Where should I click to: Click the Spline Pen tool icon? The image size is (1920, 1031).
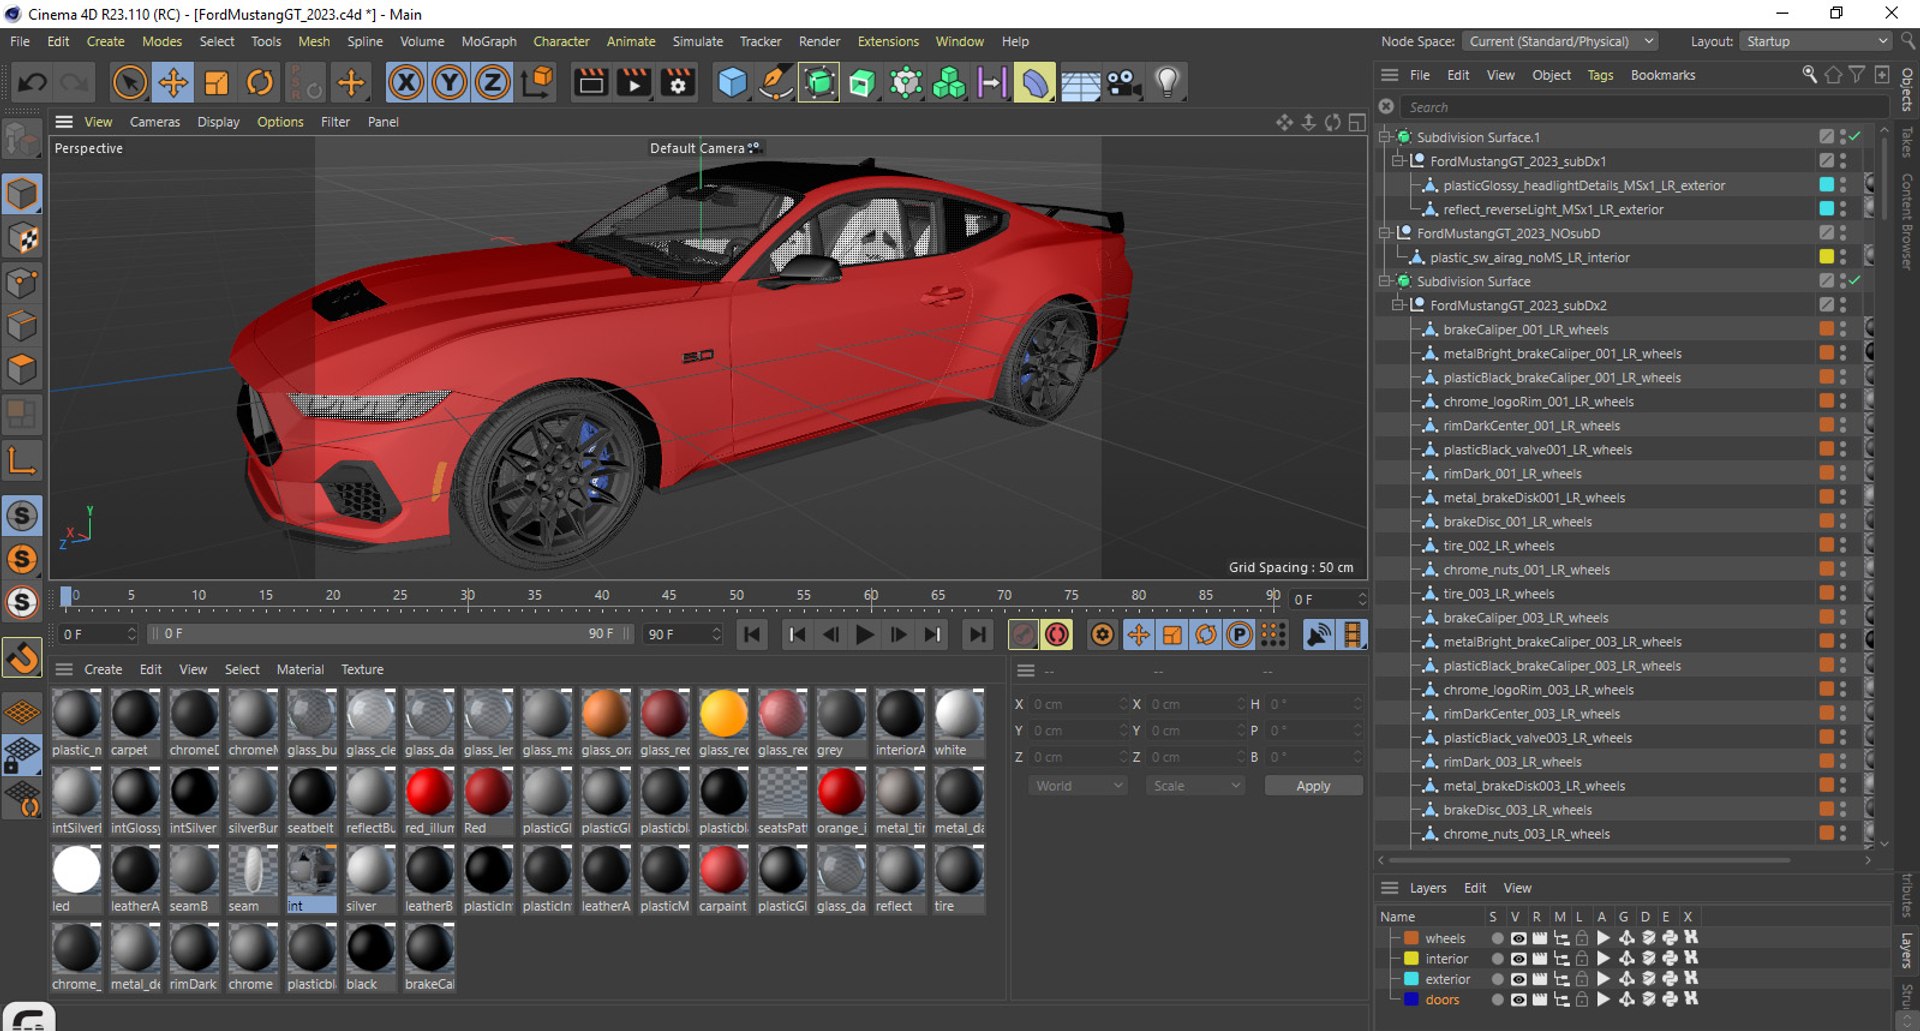point(775,82)
